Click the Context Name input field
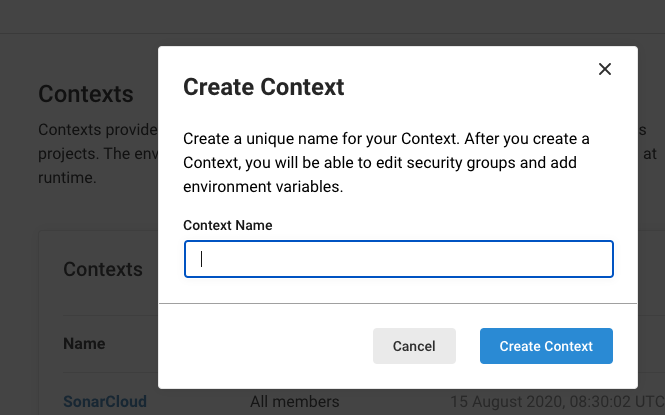Screen dimensions: 665x415 pyautogui.click(x=398, y=259)
